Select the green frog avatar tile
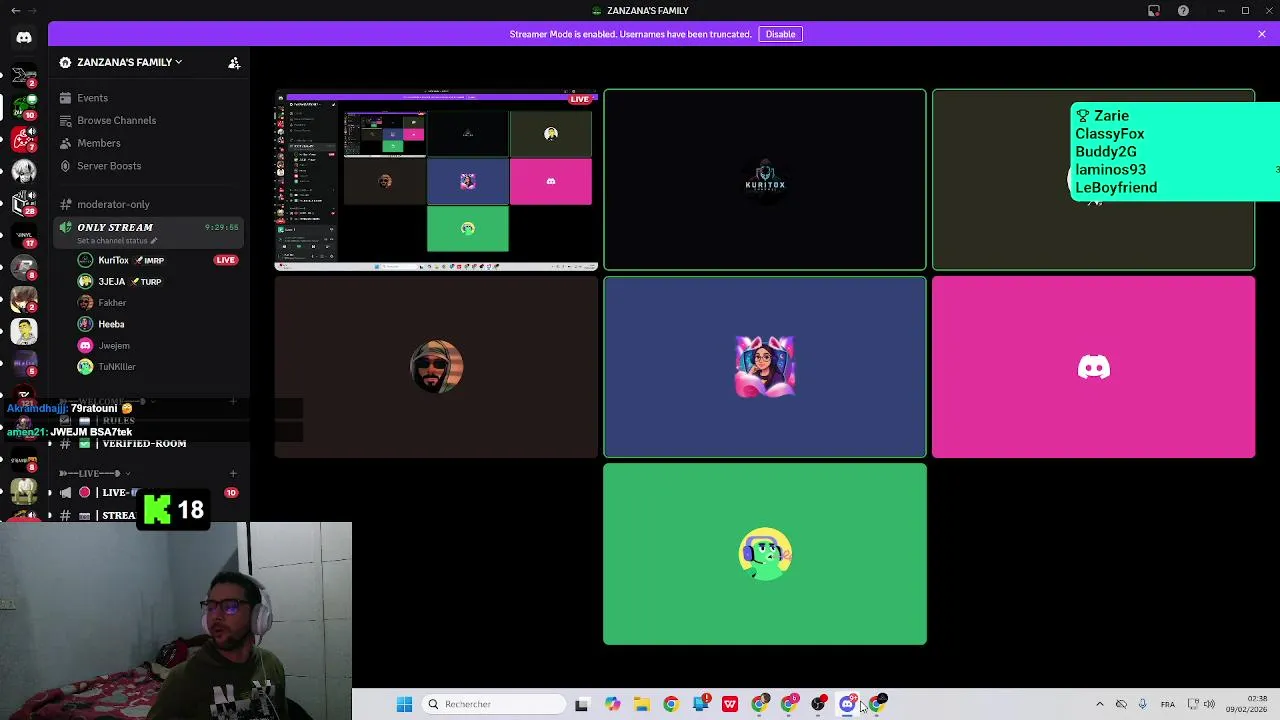 [x=765, y=554]
